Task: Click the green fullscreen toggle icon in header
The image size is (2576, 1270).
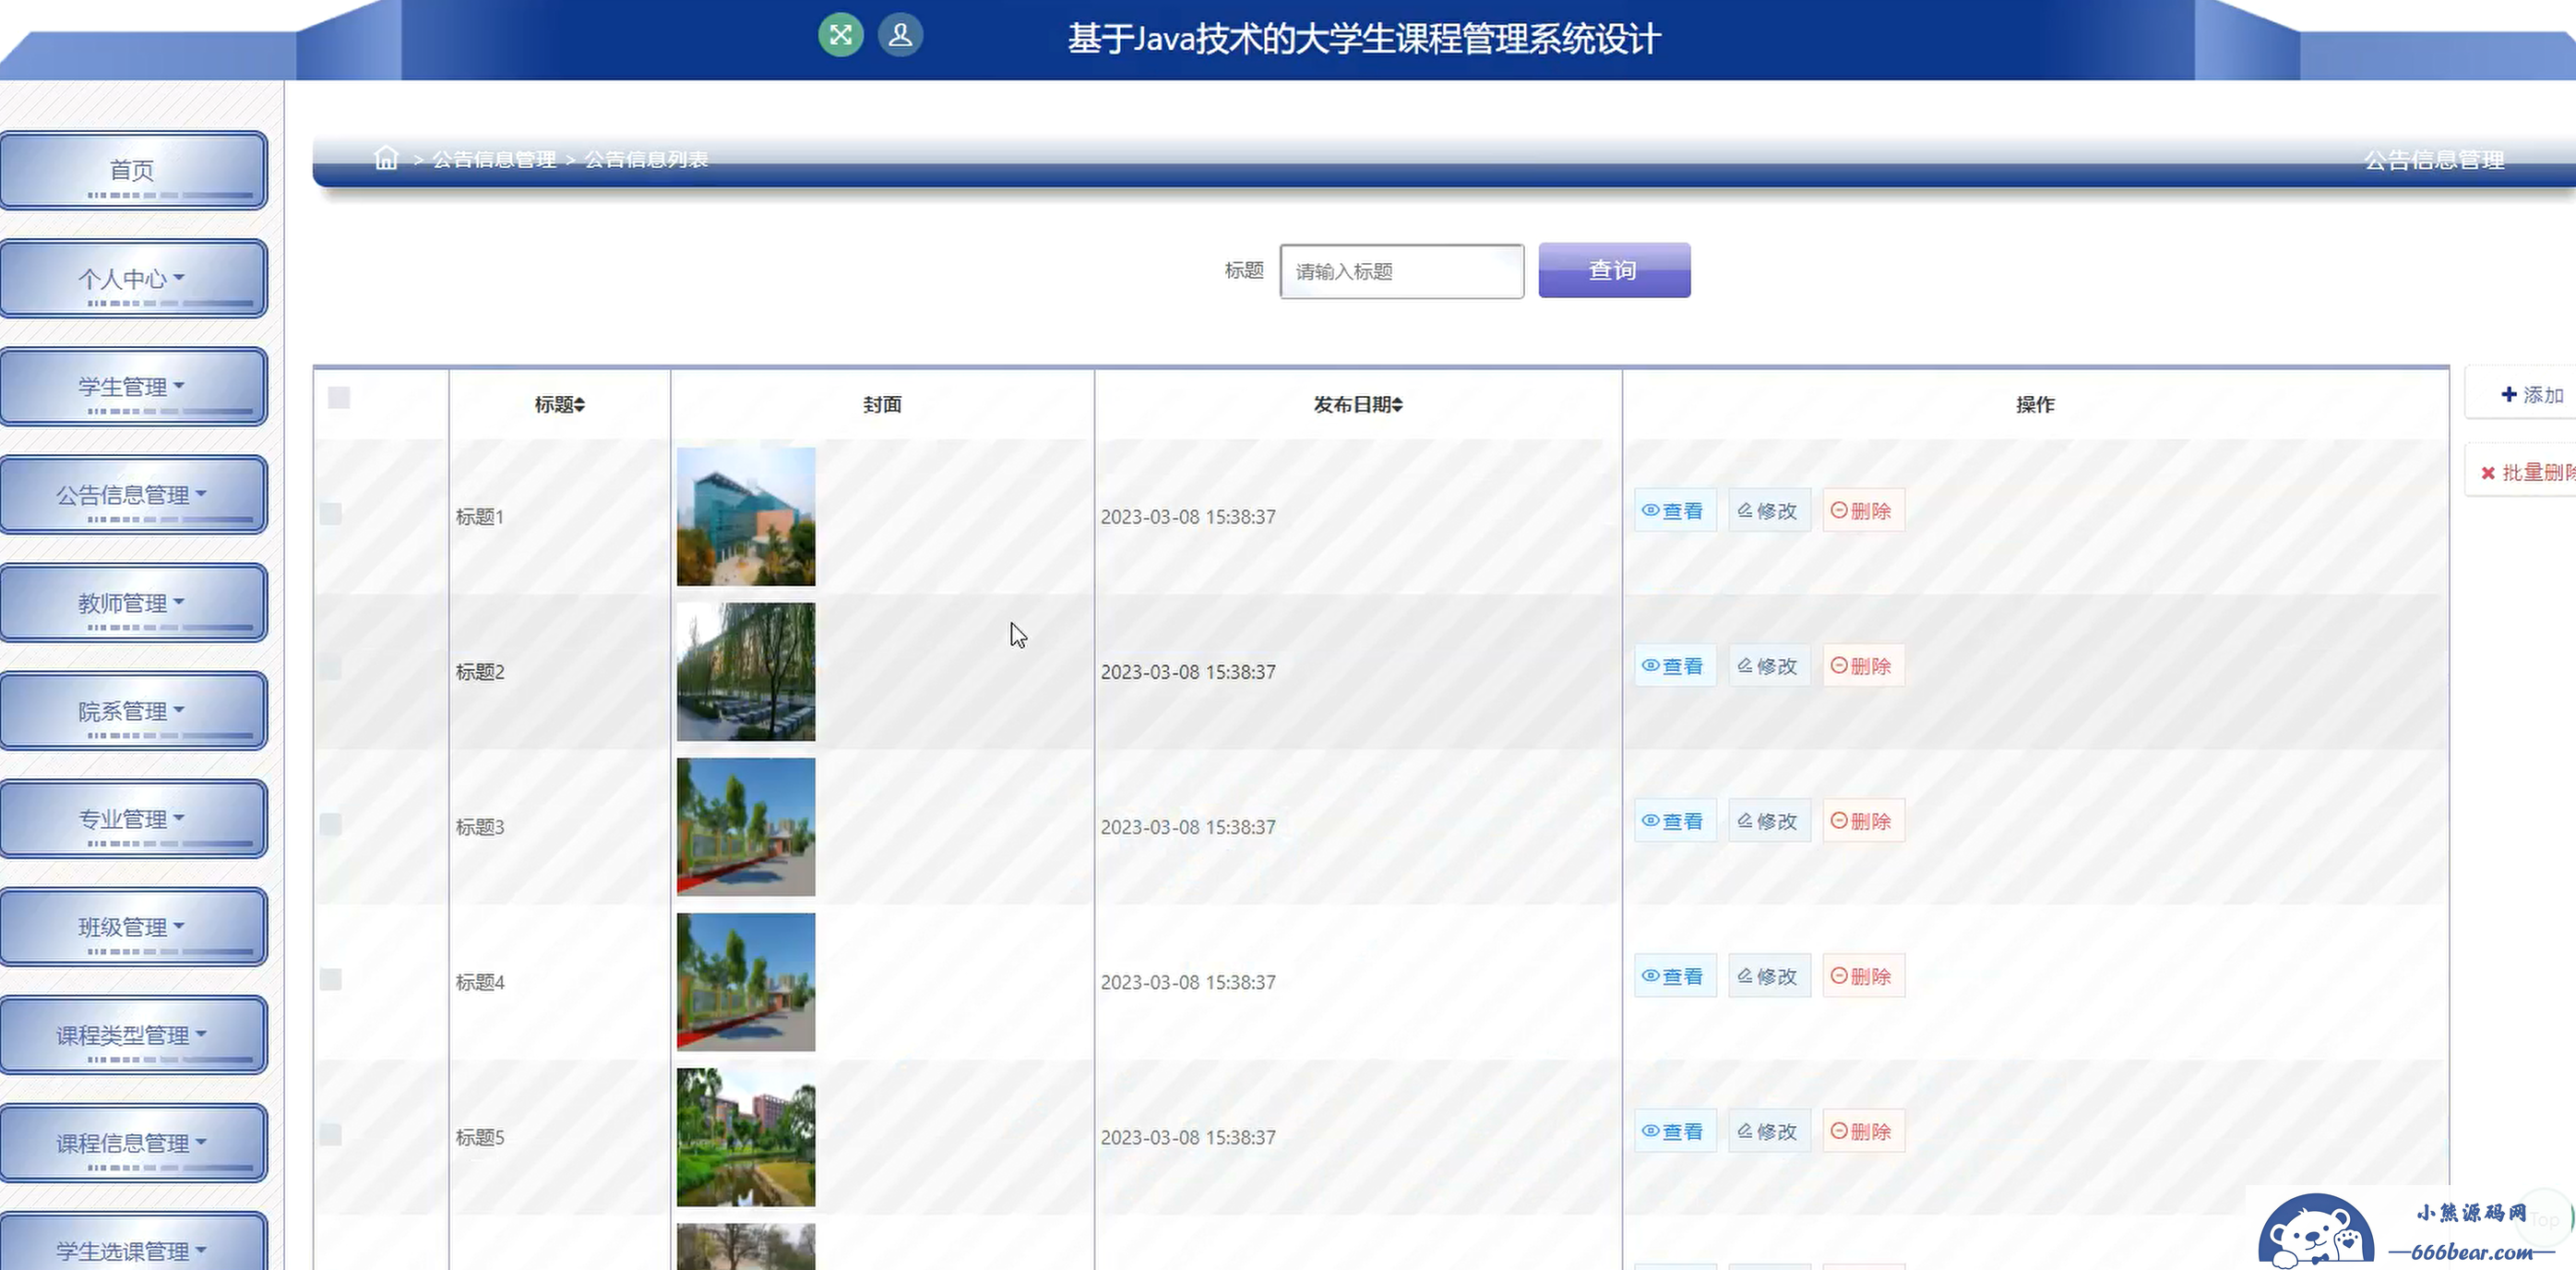Action: click(841, 35)
